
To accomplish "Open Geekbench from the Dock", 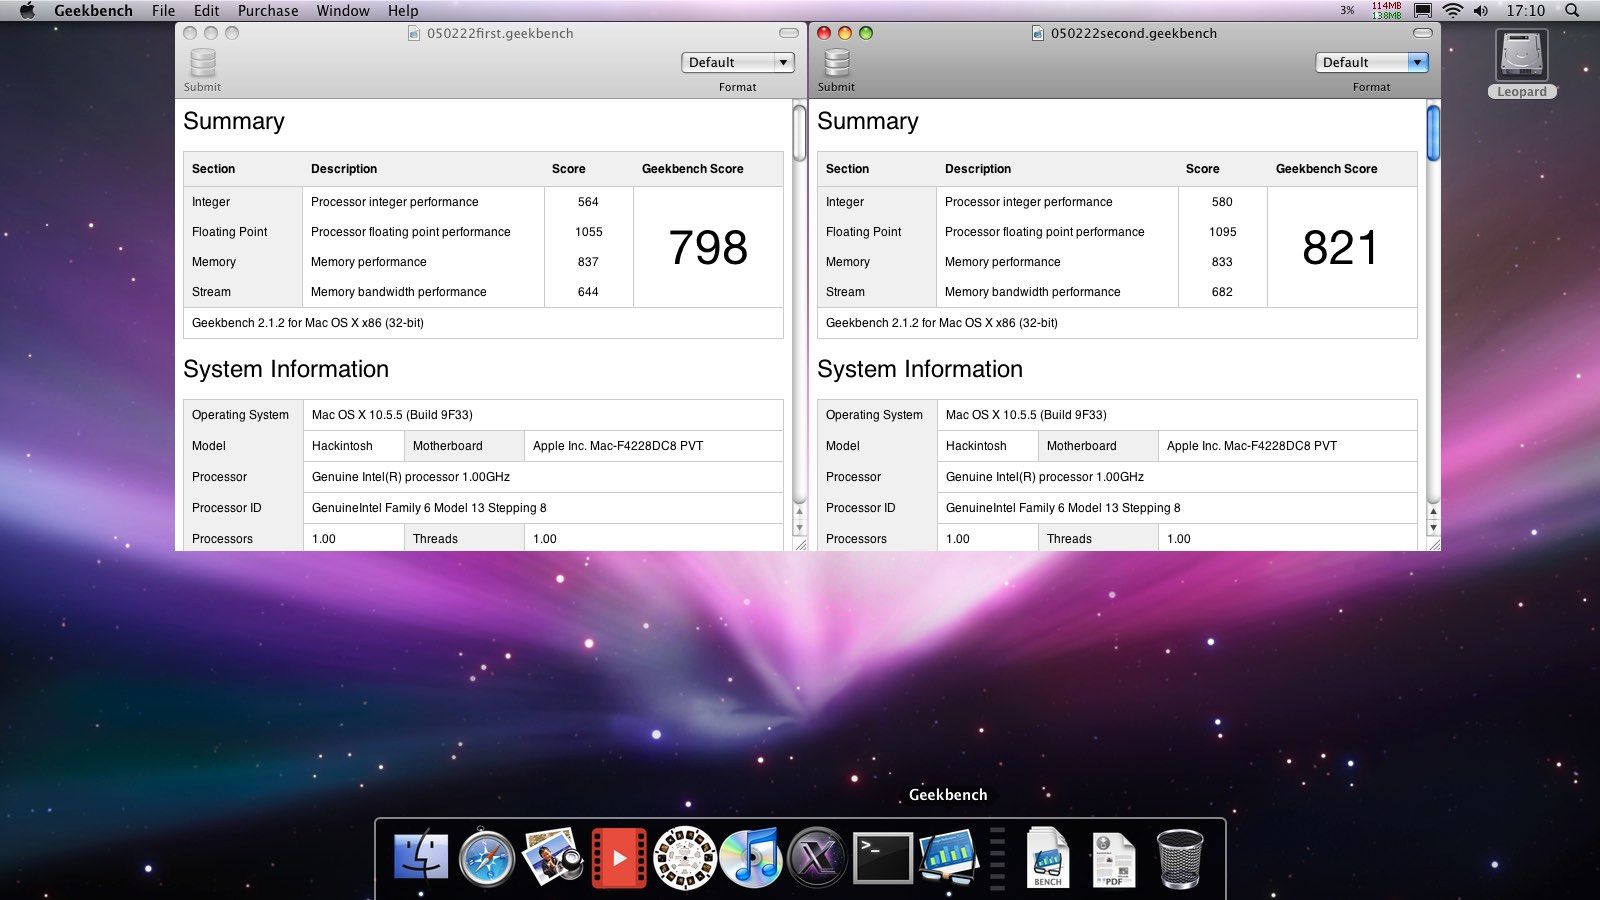I will (x=947, y=857).
